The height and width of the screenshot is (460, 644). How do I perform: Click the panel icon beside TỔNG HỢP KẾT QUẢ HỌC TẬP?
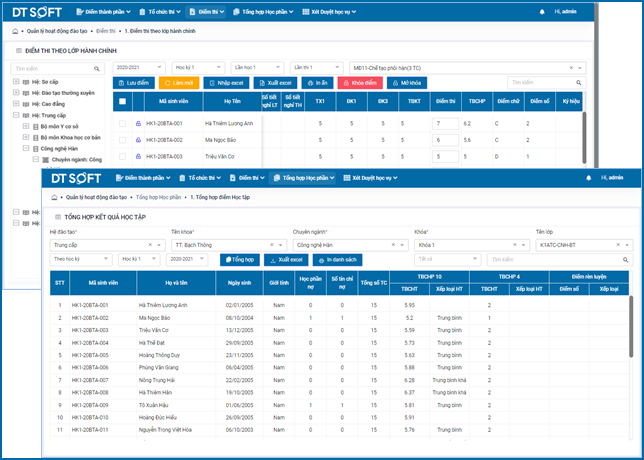58,217
